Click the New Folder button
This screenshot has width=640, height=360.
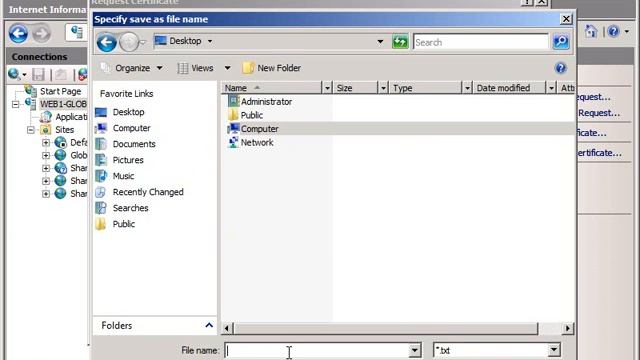pos(271,68)
